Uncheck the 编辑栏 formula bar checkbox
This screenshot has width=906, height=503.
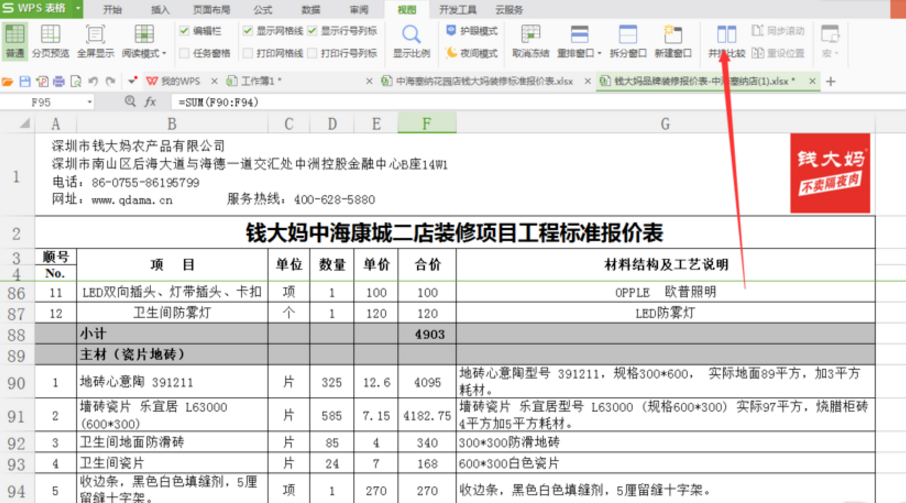click(186, 31)
